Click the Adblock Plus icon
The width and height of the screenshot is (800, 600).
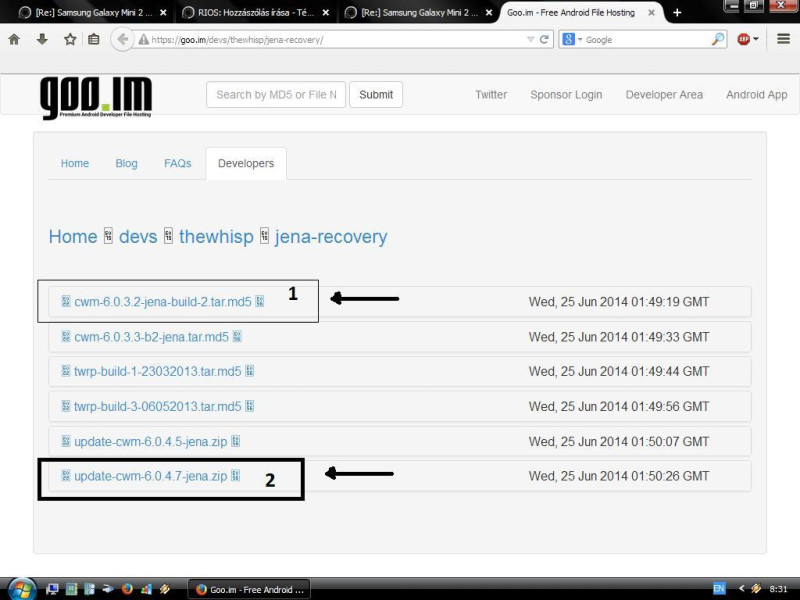tap(743, 39)
